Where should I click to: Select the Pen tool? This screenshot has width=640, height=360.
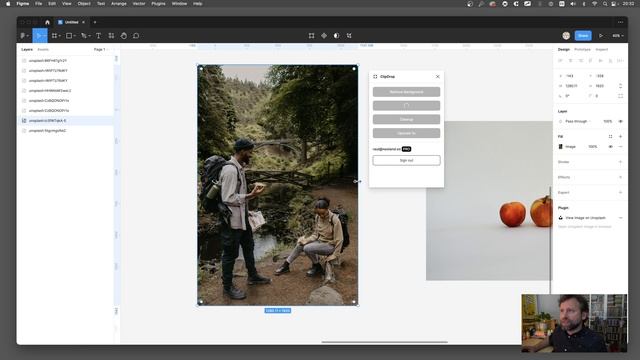84,36
